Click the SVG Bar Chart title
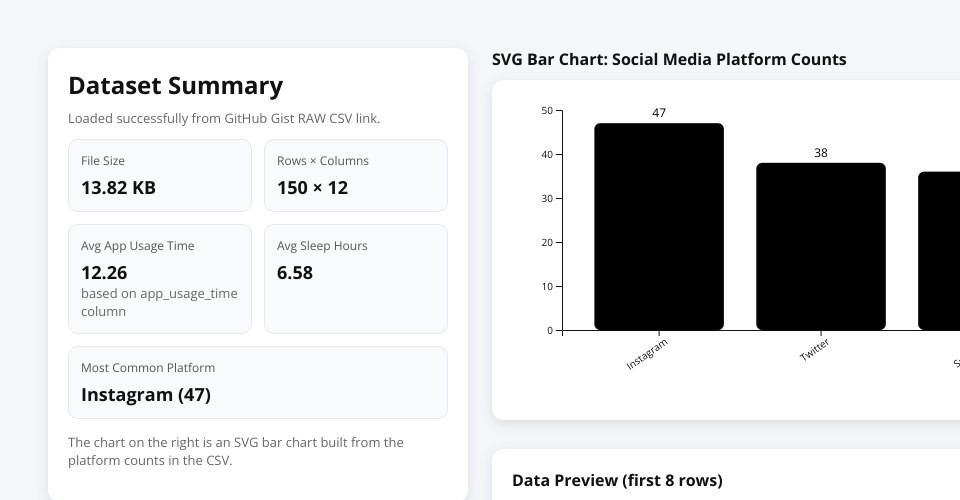This screenshot has height=500, width=960. (x=669, y=59)
